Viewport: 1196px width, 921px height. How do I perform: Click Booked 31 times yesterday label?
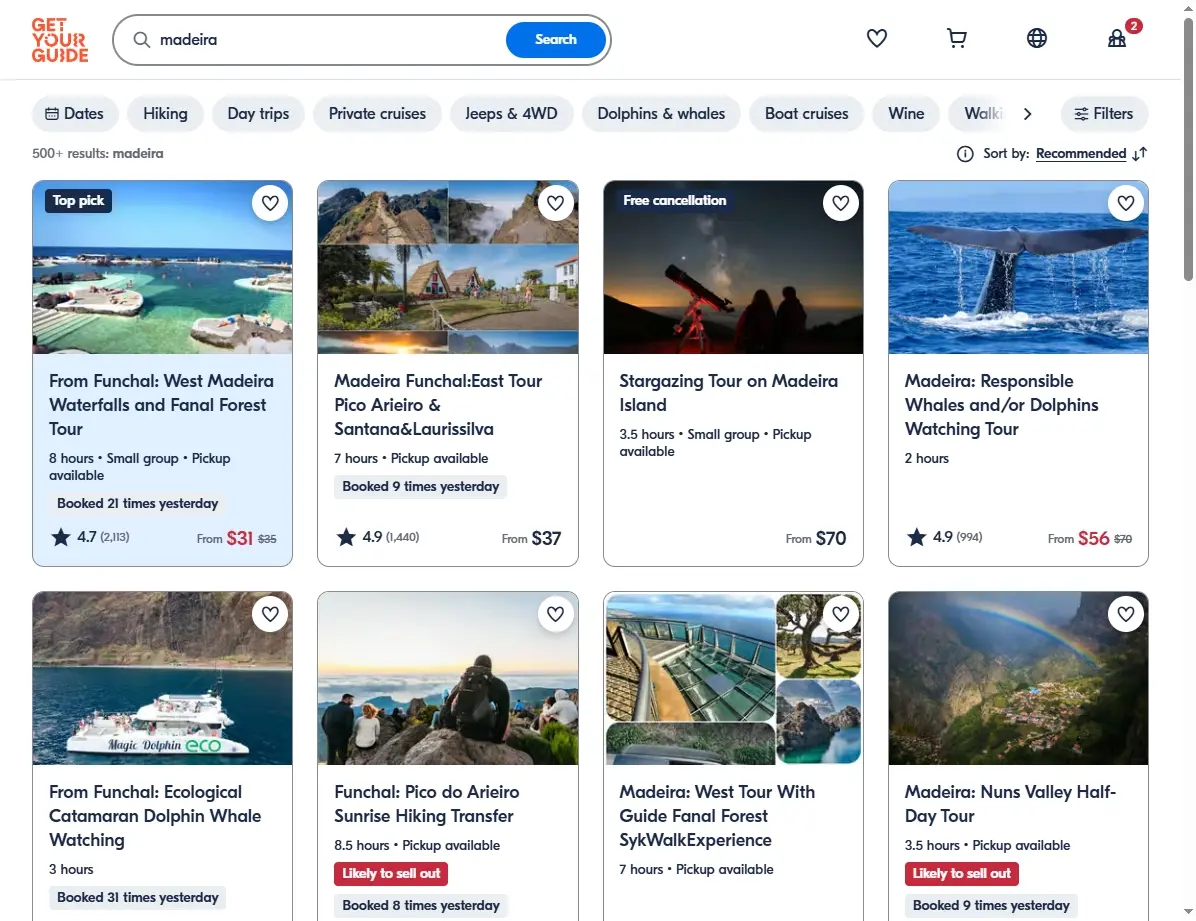(137, 897)
